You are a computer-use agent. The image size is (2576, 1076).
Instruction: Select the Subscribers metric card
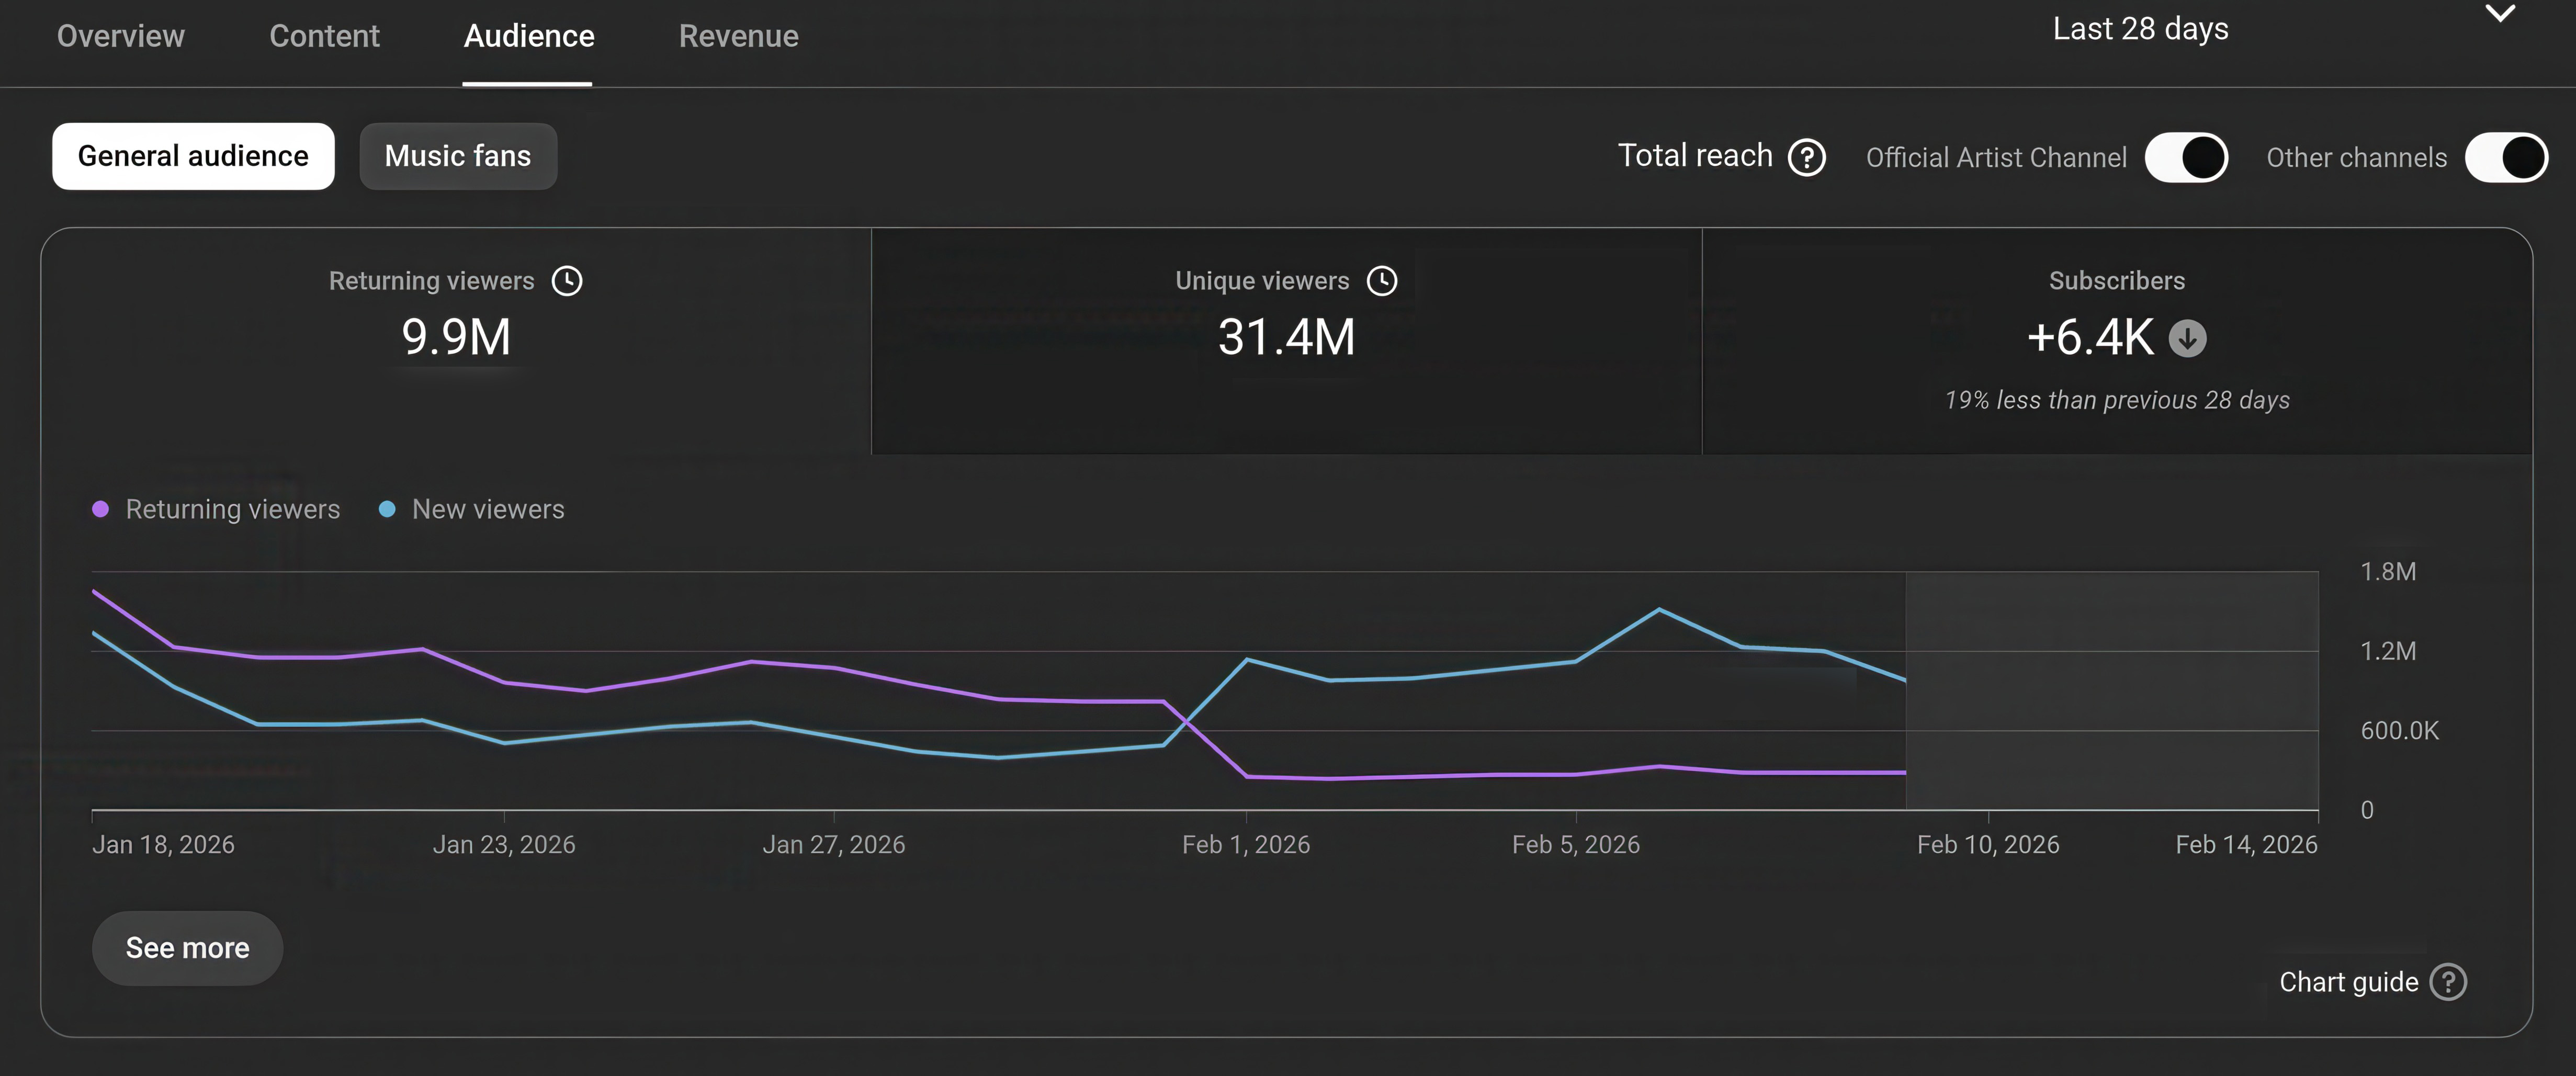(2116, 340)
